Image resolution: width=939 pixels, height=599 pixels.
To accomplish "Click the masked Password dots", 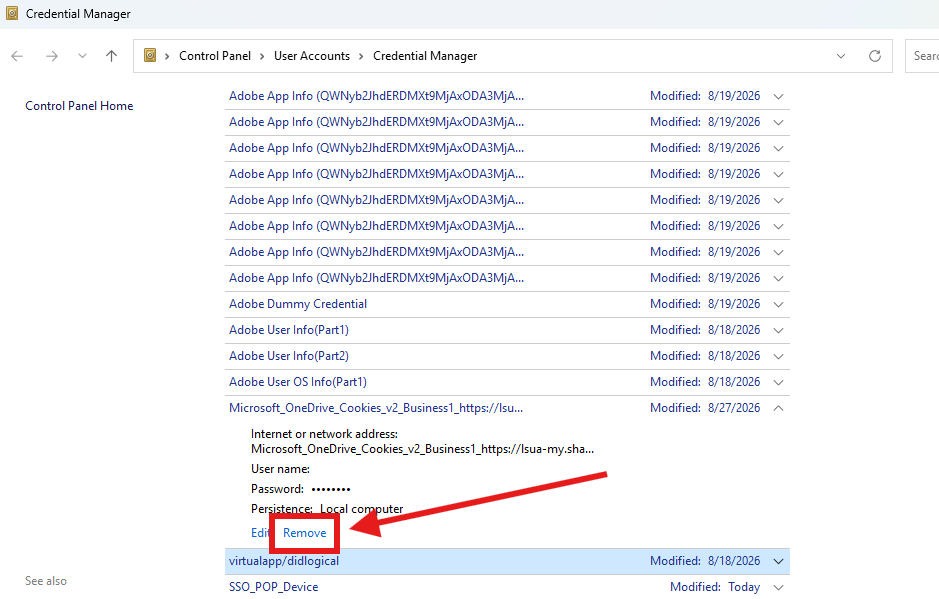I will click(331, 489).
